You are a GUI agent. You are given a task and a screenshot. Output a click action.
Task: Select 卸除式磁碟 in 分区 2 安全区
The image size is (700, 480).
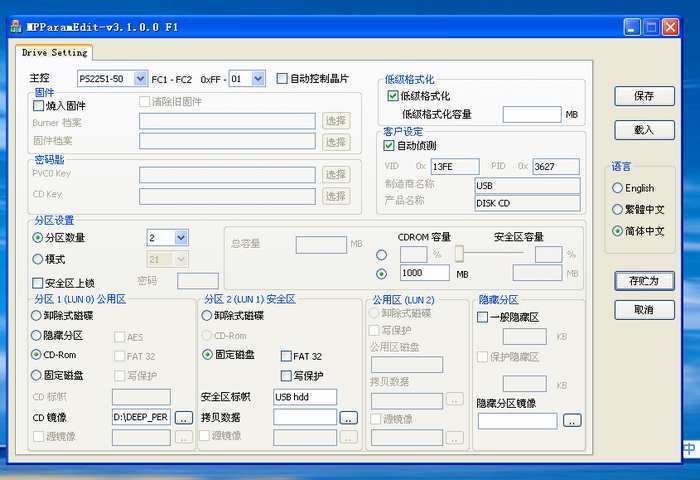tap(207, 315)
